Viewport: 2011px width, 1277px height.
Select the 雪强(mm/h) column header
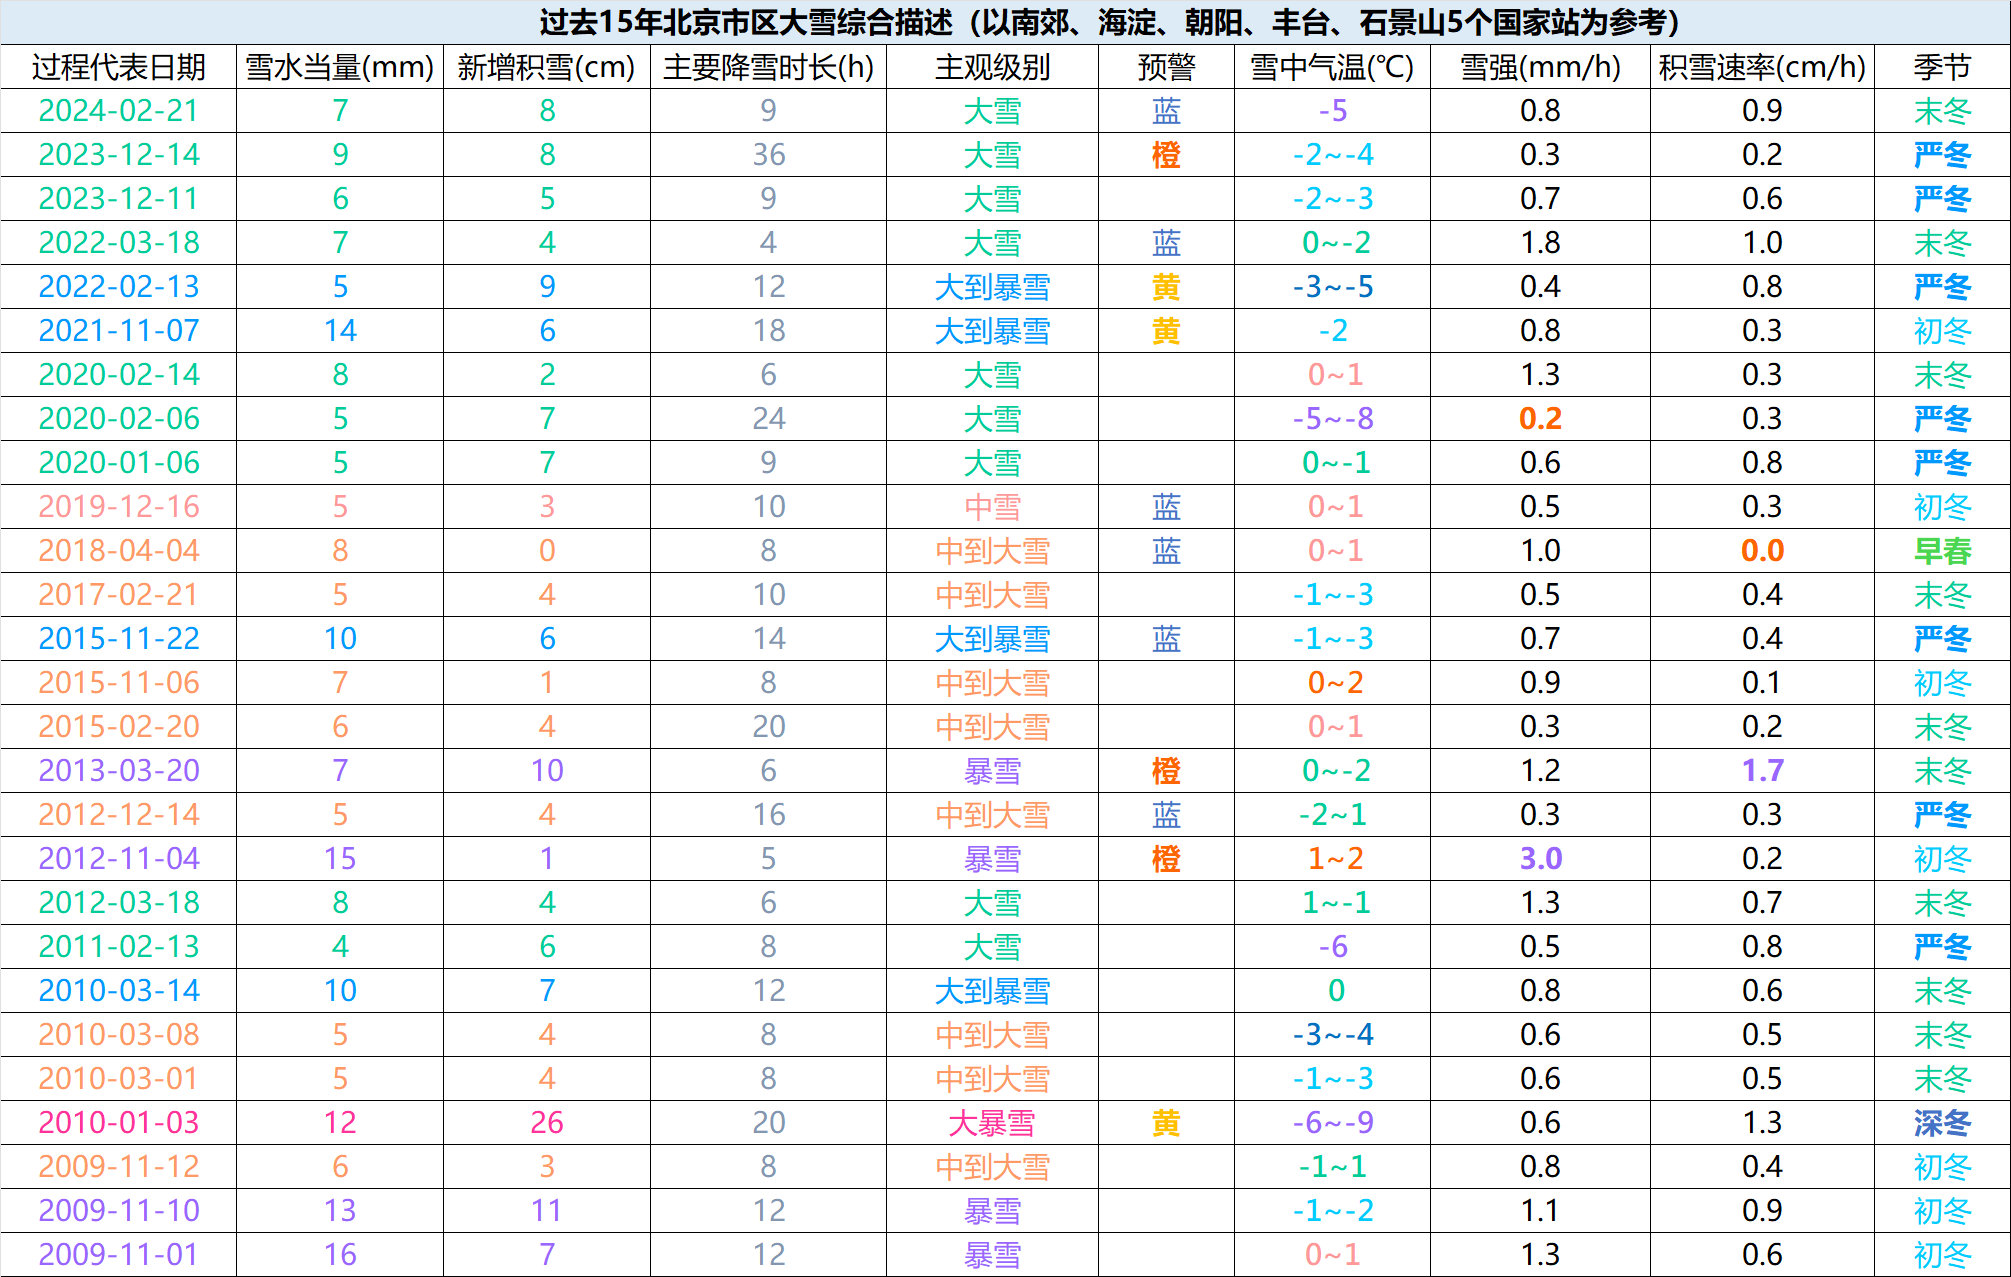(1540, 67)
